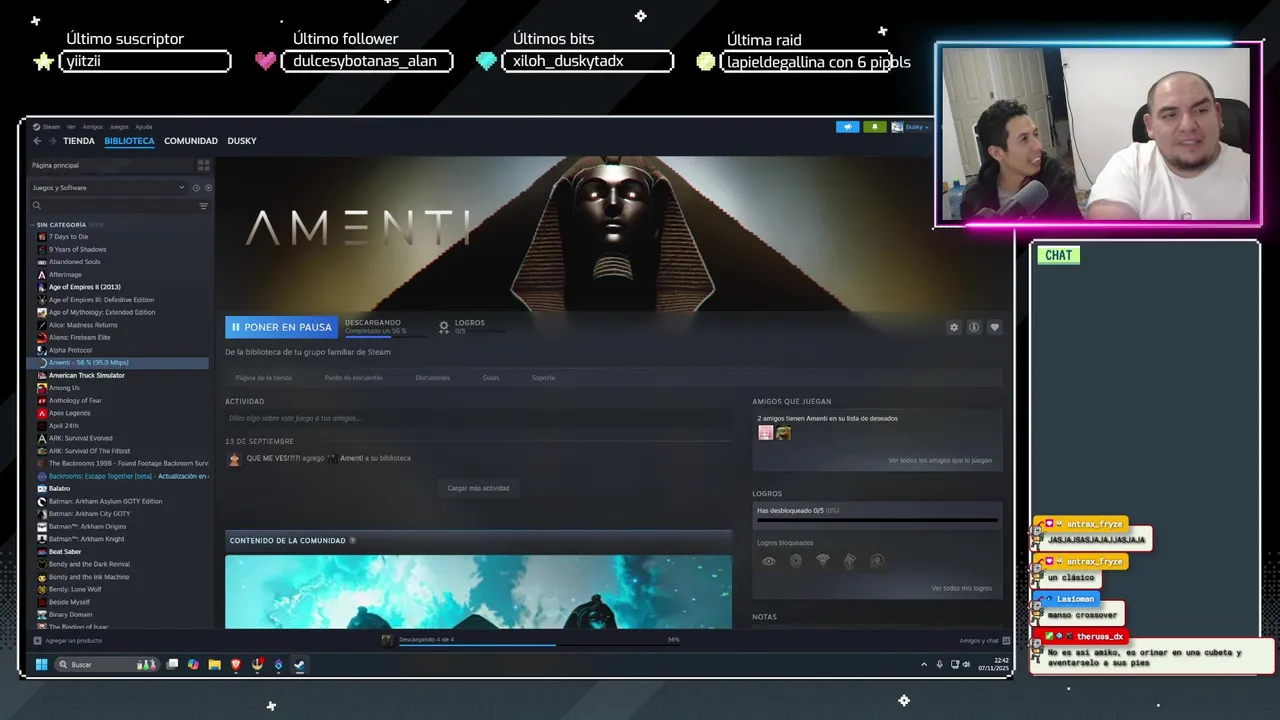Open Guías link
The image size is (1280, 720).
[x=491, y=378]
